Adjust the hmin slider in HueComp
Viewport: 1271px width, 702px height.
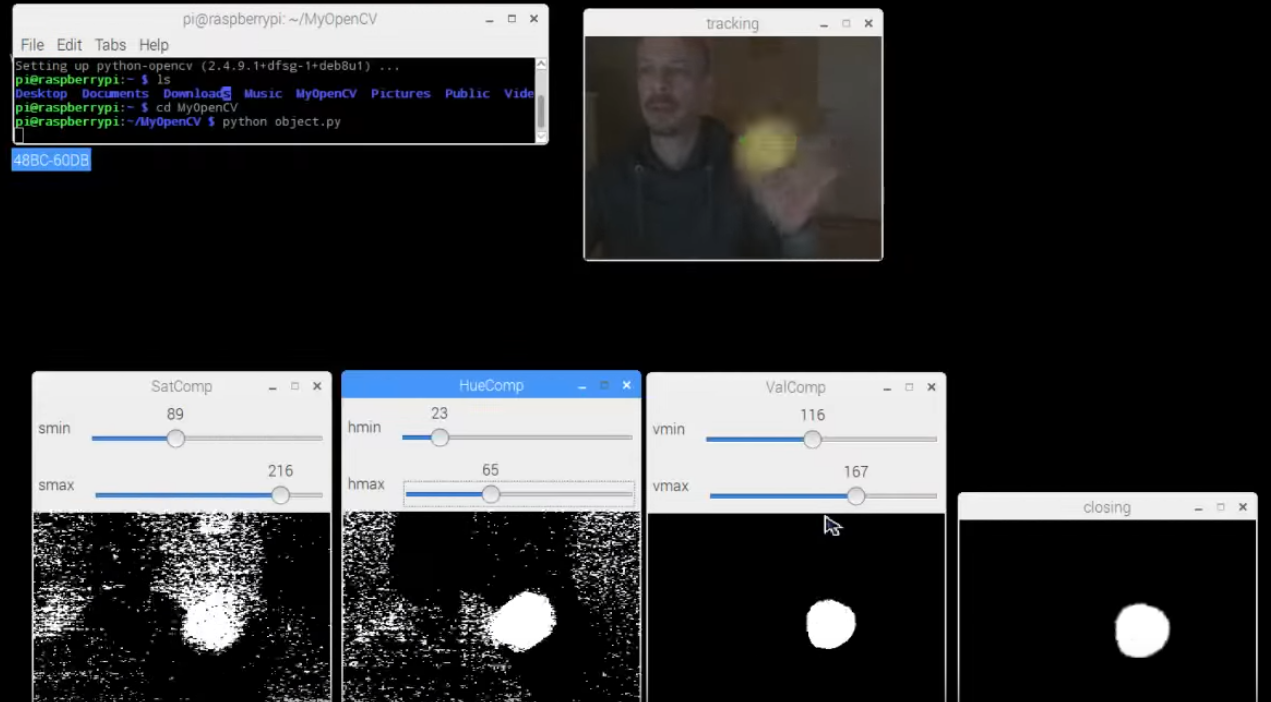pyautogui.click(x=439, y=438)
